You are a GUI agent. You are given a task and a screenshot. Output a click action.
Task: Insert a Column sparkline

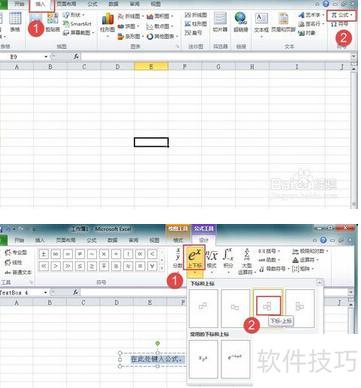[196, 24]
